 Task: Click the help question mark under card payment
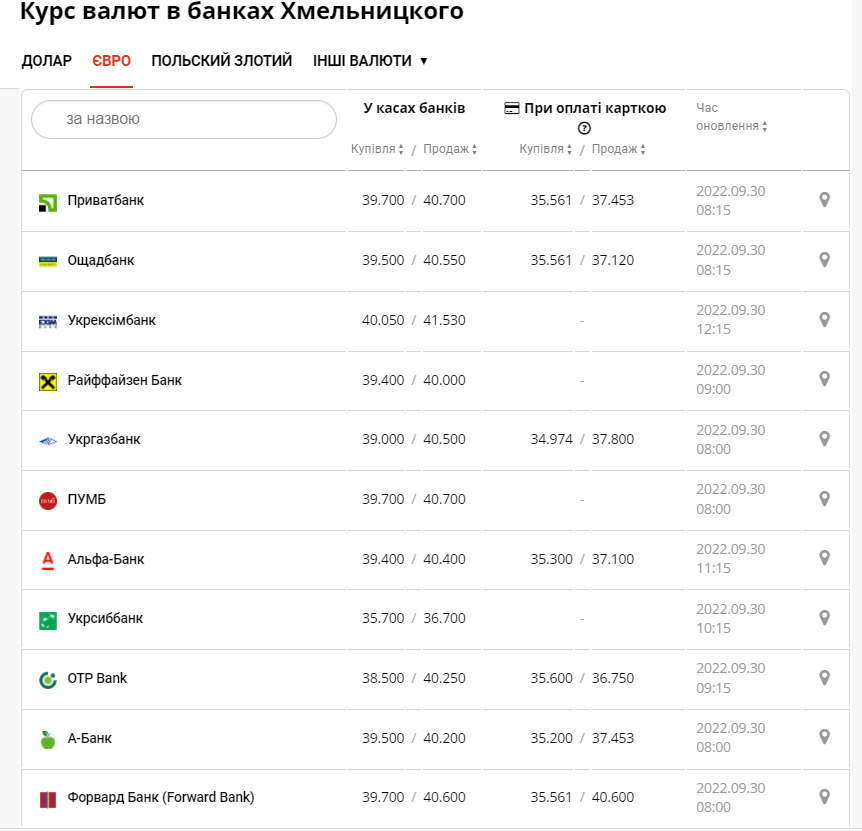(x=585, y=128)
